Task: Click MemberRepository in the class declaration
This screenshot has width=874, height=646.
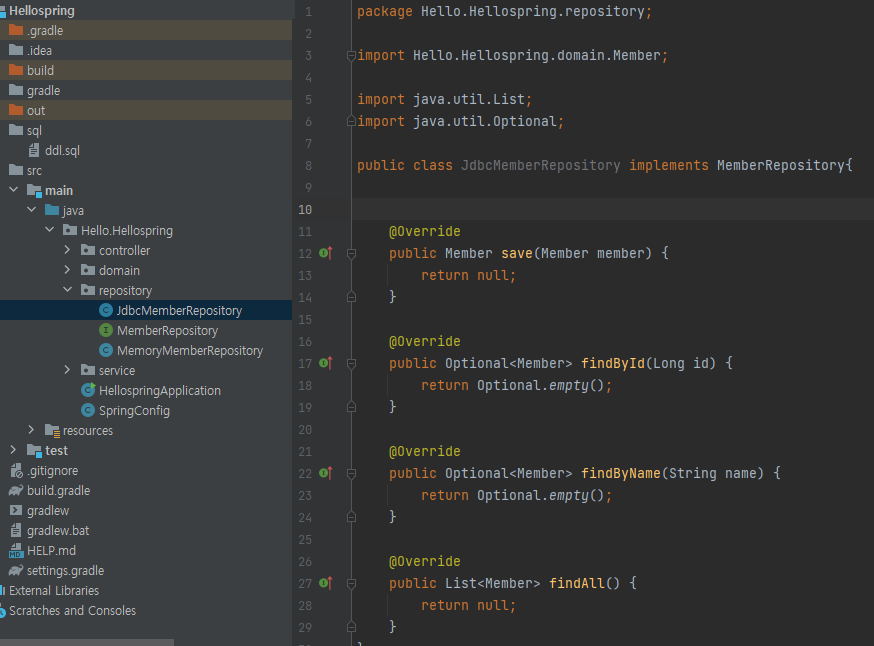Action: point(780,166)
